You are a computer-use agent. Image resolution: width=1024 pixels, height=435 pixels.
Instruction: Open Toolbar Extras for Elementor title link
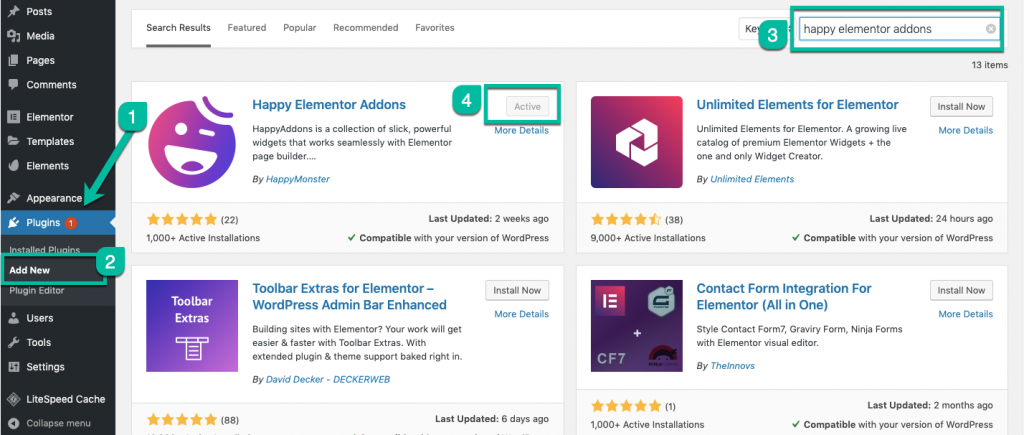[x=349, y=297]
